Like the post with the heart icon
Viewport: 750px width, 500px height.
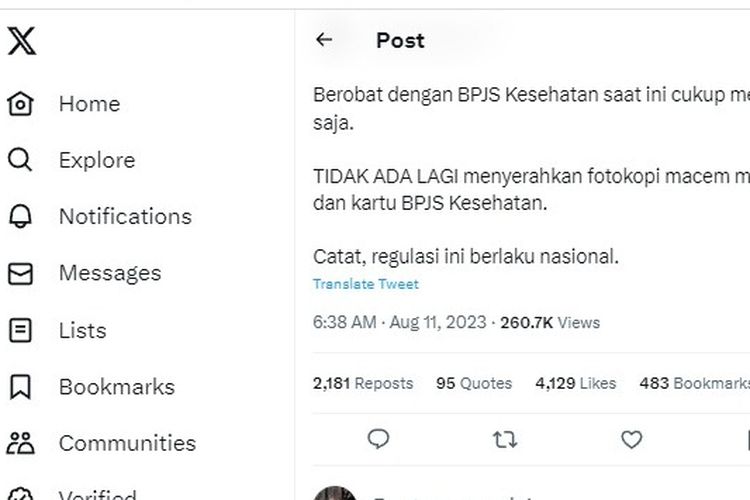(631, 438)
